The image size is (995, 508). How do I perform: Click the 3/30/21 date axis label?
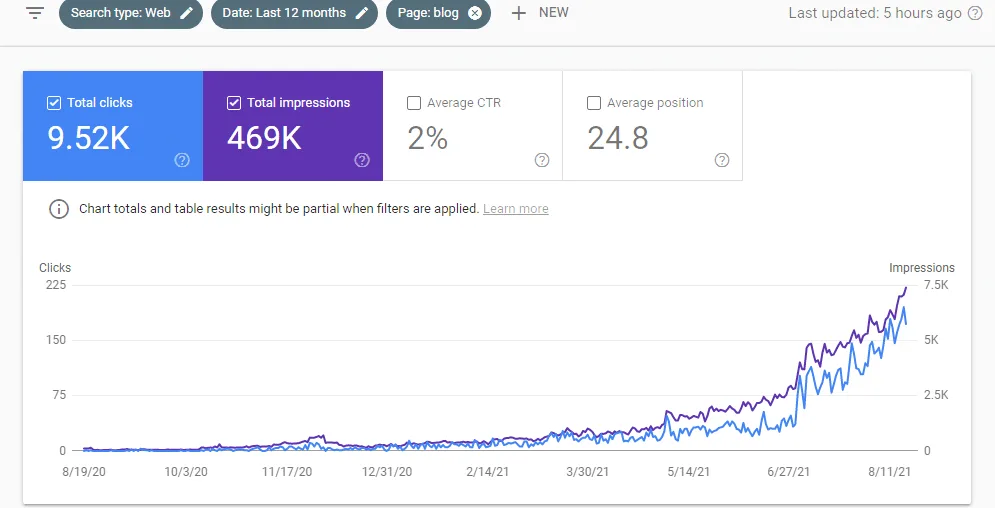point(588,472)
